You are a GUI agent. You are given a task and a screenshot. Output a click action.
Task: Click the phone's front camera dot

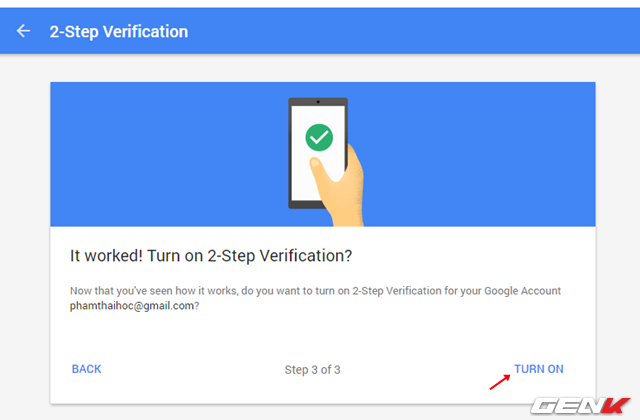[x=318, y=102]
